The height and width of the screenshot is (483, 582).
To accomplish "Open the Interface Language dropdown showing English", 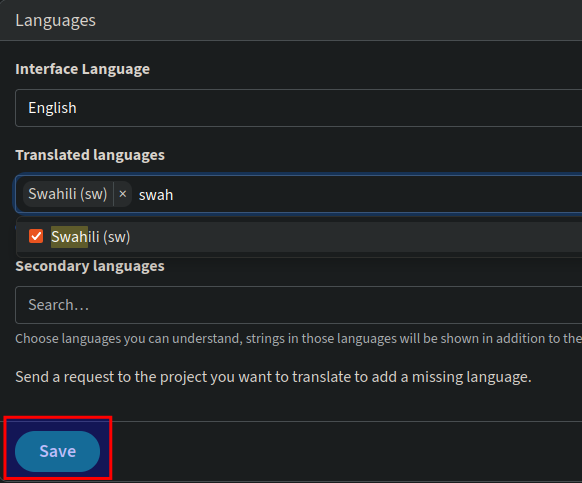I will [x=298, y=108].
